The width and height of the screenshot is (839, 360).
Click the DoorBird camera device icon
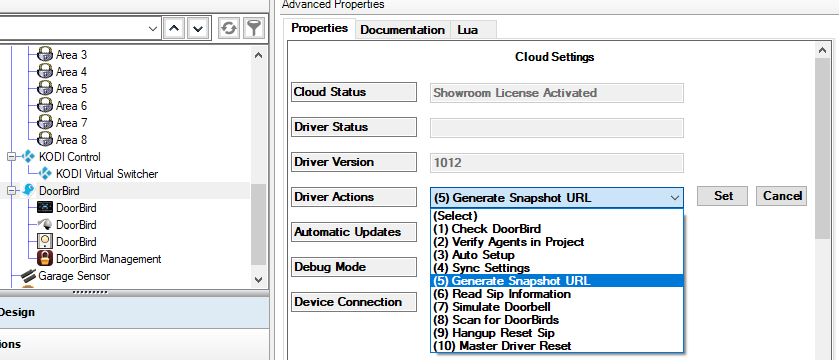[x=45, y=225]
